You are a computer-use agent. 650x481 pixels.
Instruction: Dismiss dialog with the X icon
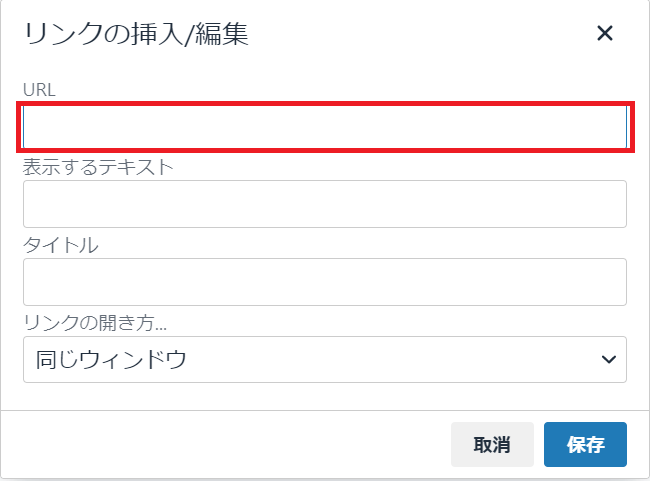pyautogui.click(x=604, y=33)
